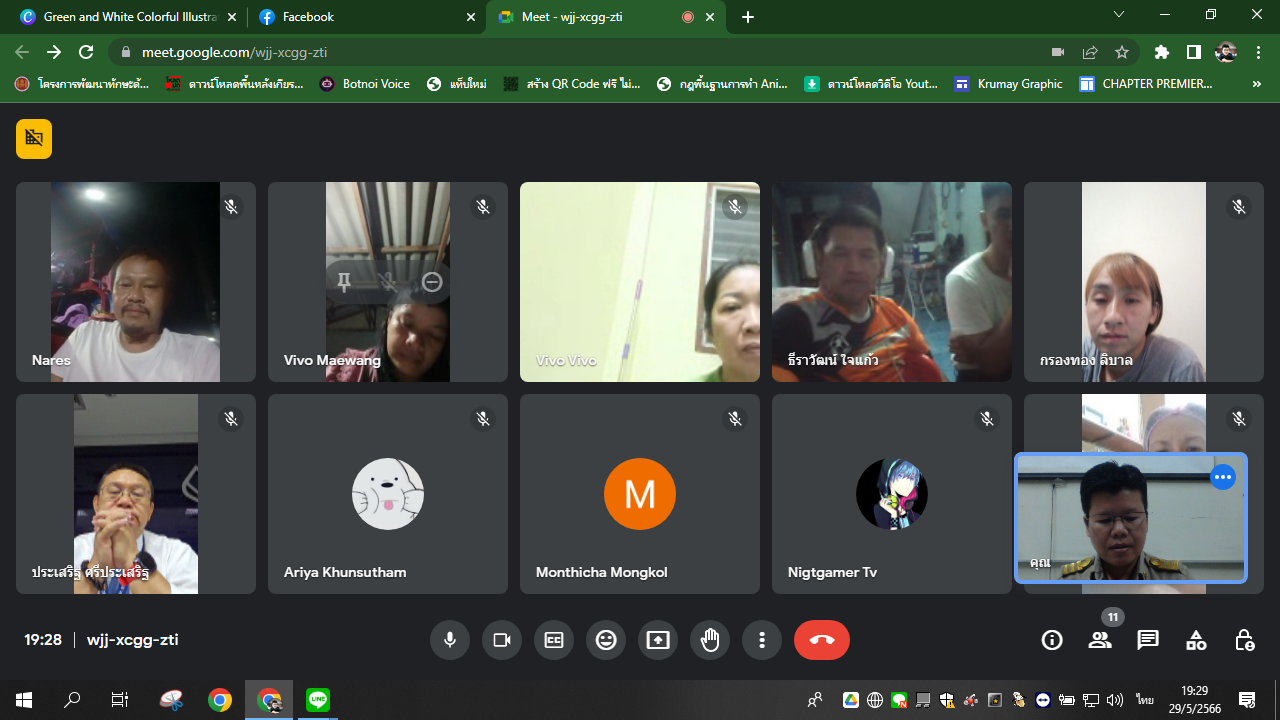Expand the hidden bookmarks chevron
This screenshot has width=1280, height=720.
pyautogui.click(x=1257, y=84)
